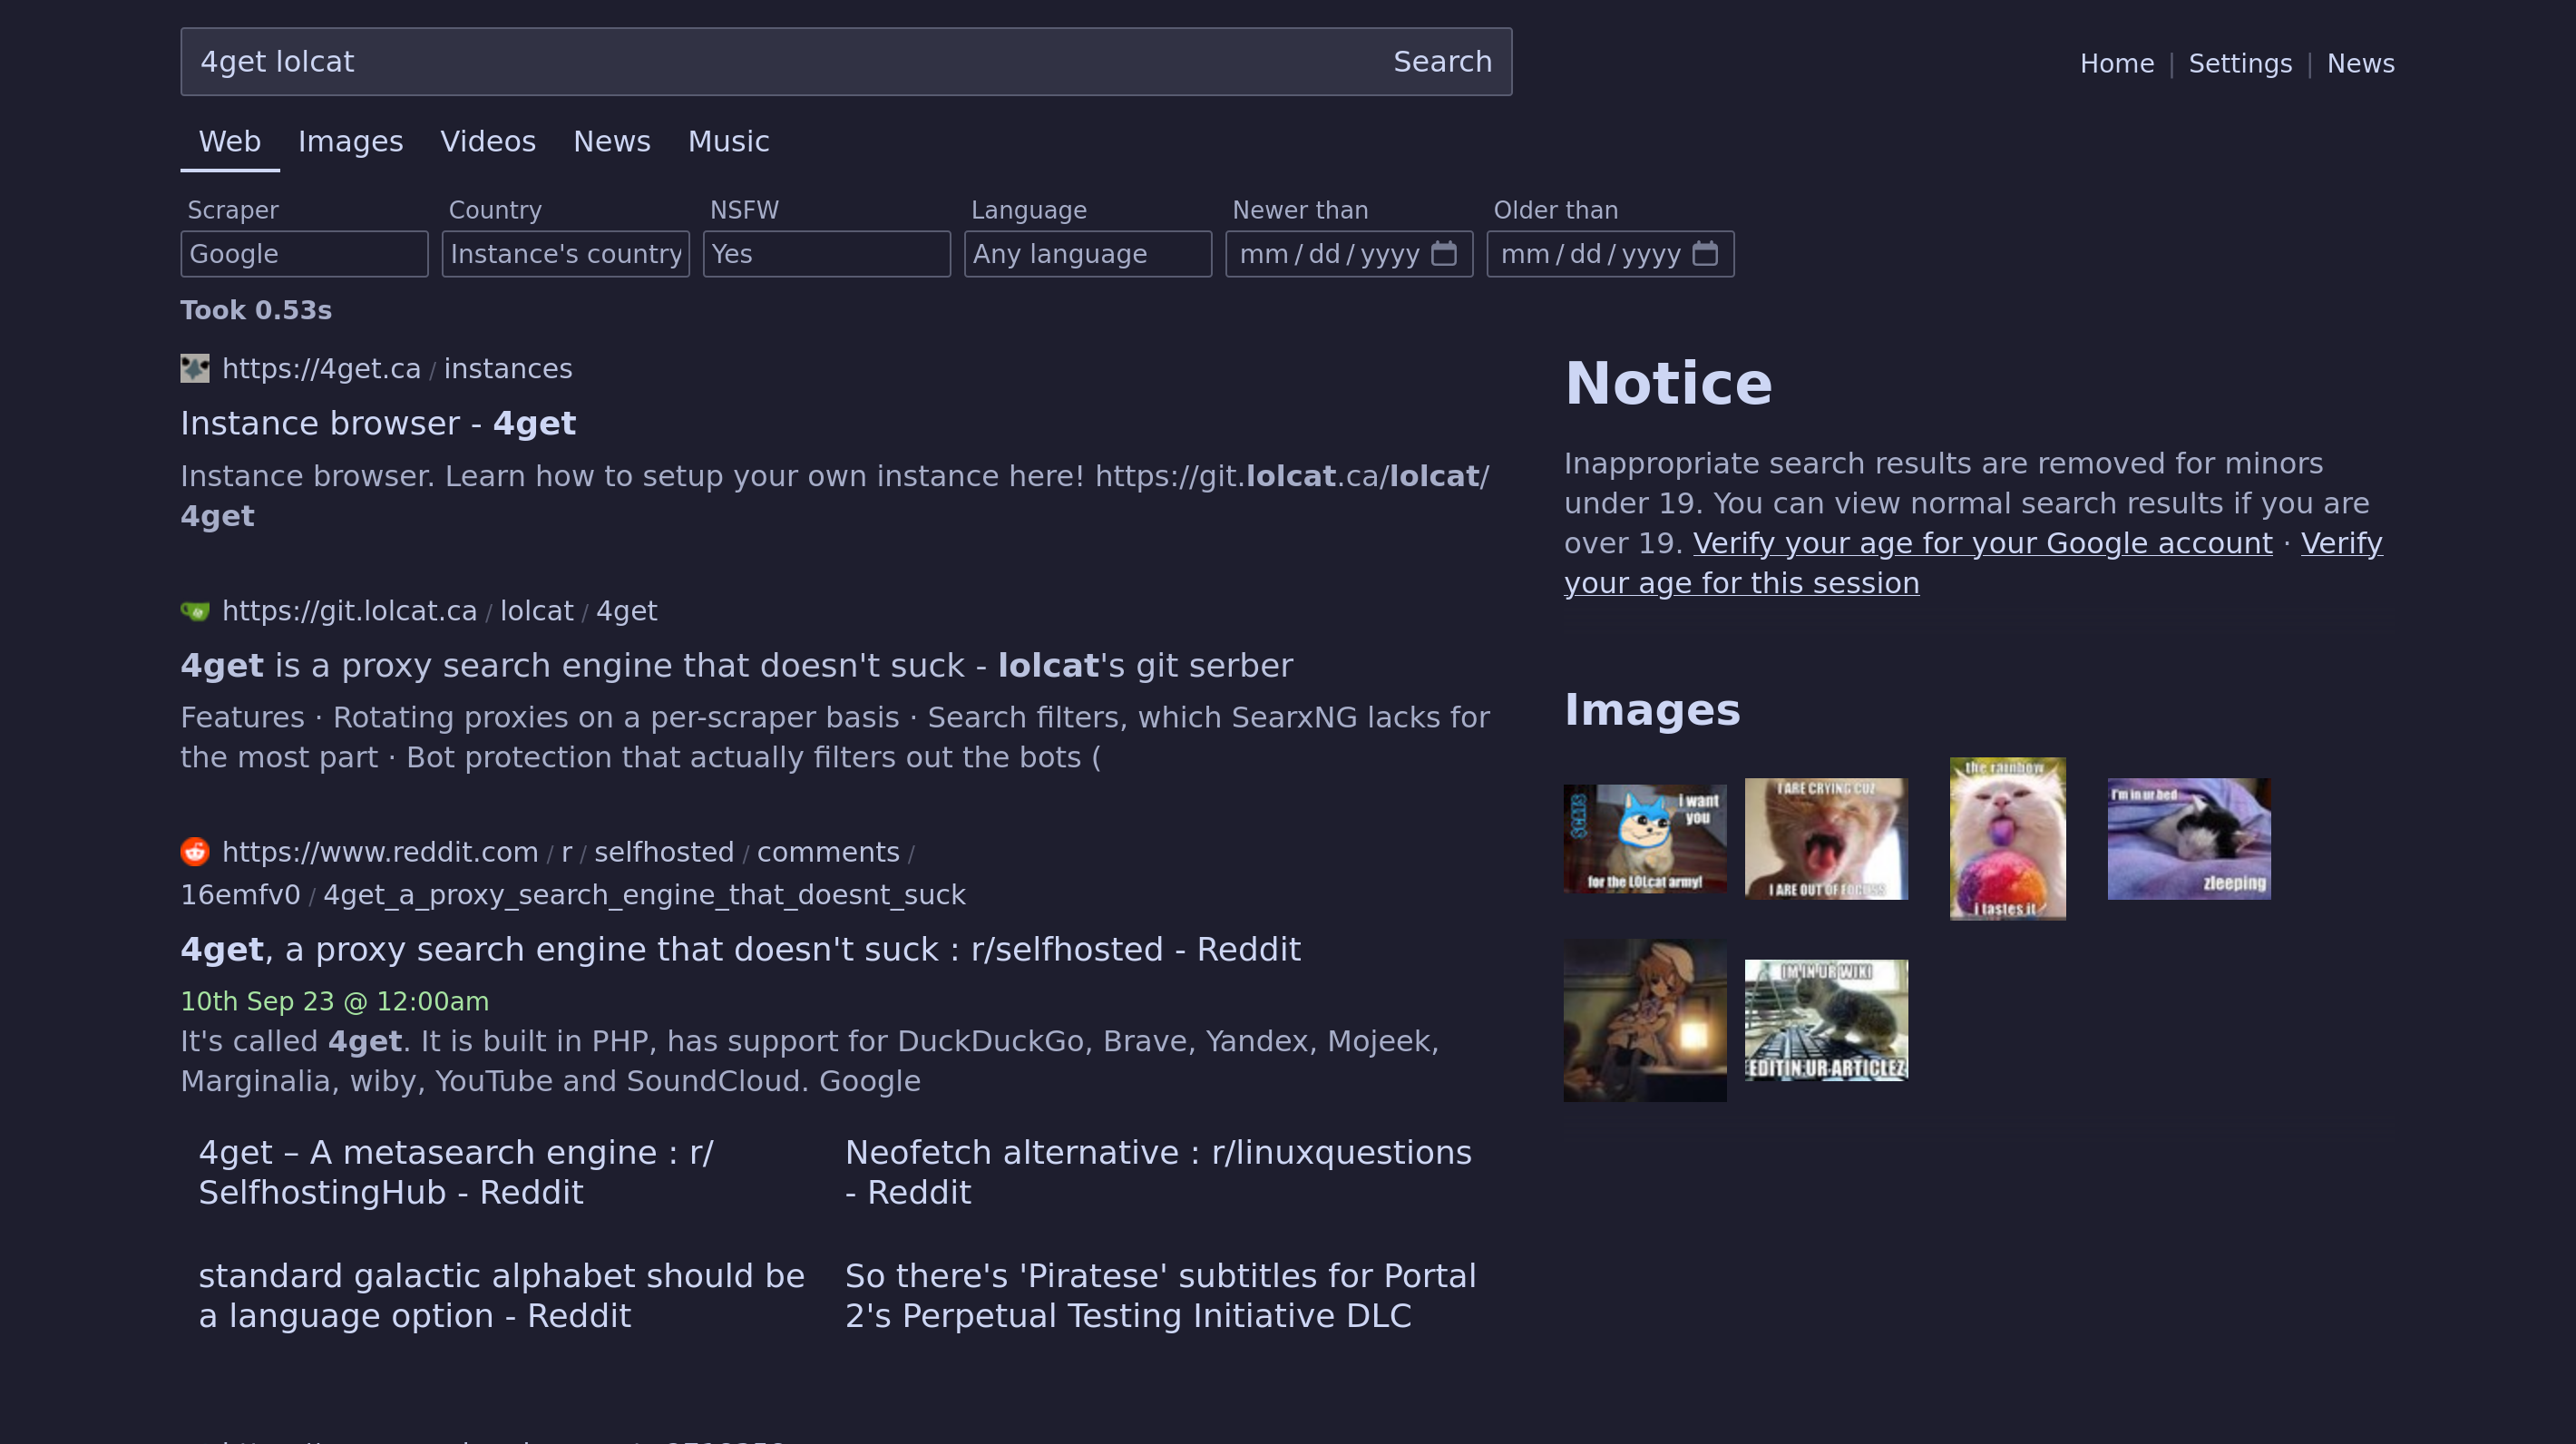2576x1444 pixels.
Task: Open the EDITIN UR ARTICLEZ cat thumbnail
Action: click(1825, 1020)
